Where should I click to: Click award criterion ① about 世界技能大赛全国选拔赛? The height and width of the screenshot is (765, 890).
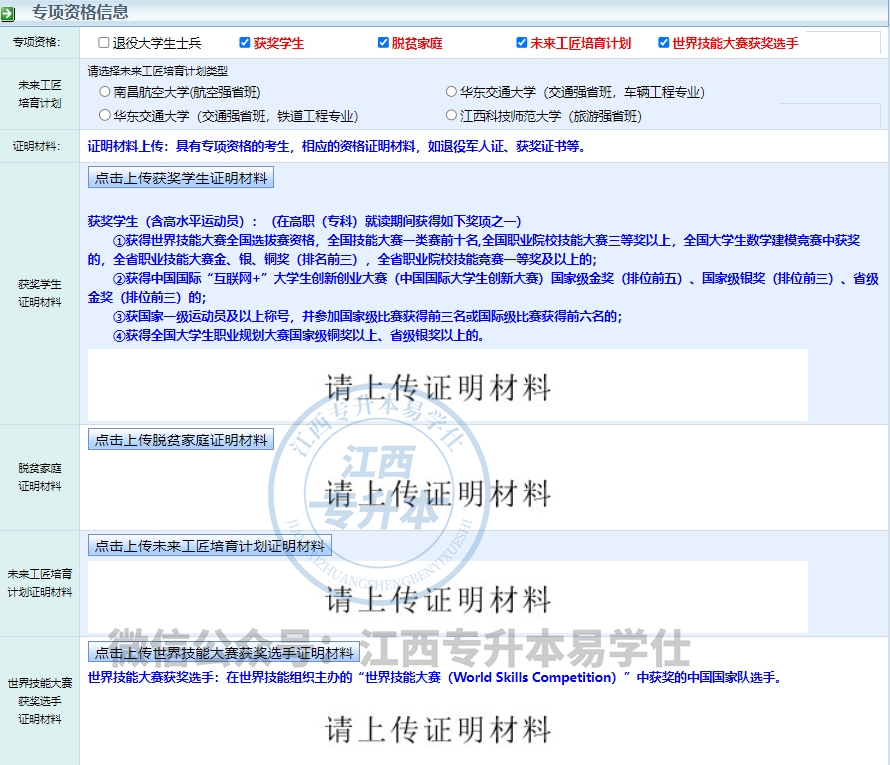coord(474,250)
